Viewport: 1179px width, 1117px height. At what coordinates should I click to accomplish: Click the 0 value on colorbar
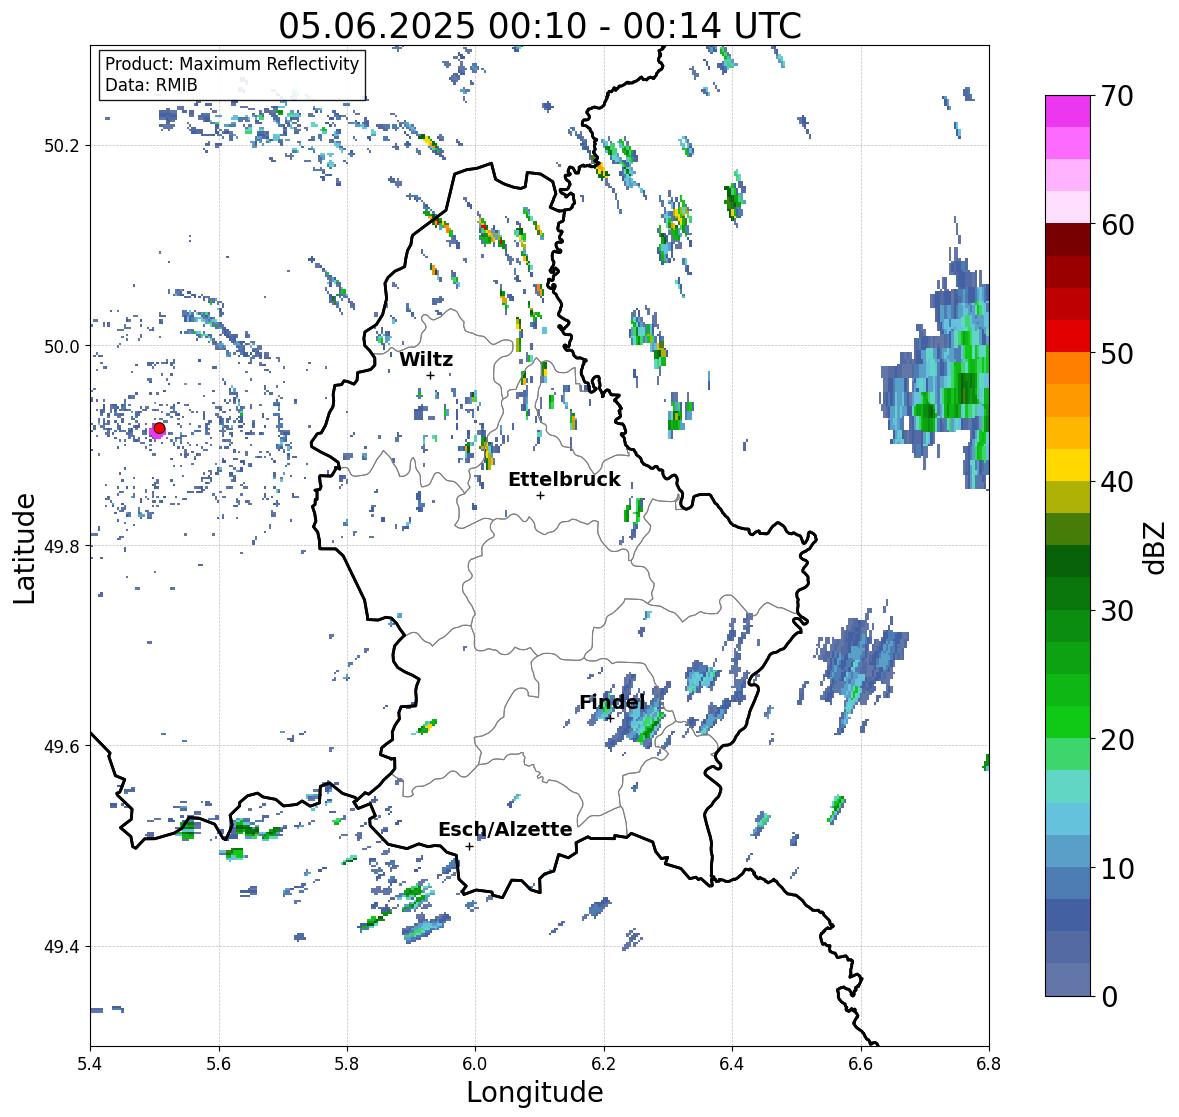point(1109,997)
